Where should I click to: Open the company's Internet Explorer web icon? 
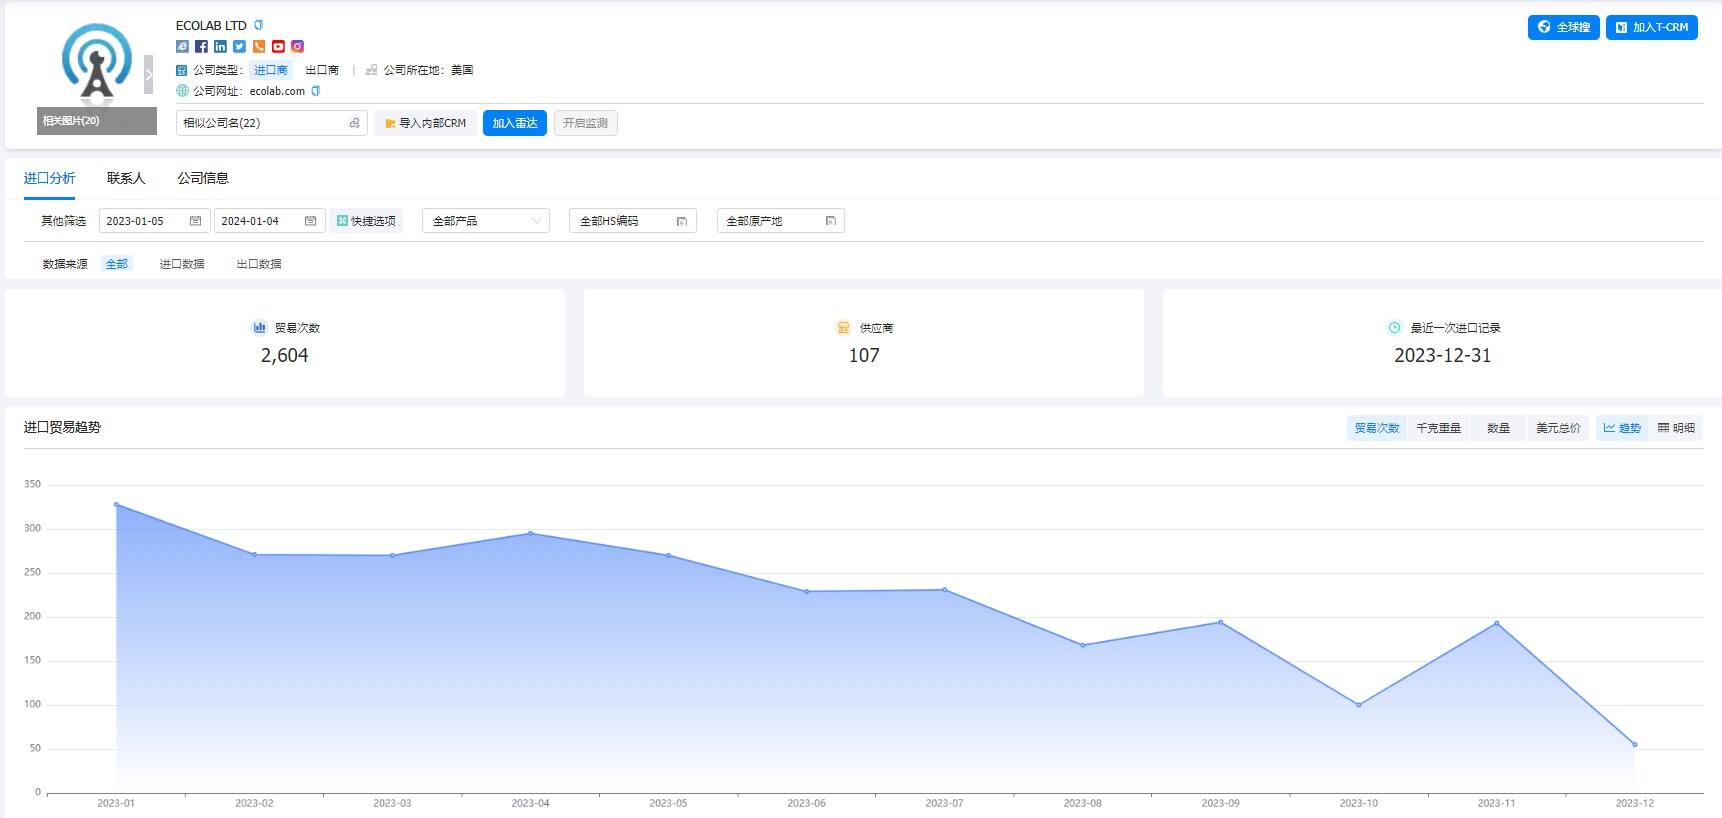click(x=182, y=46)
